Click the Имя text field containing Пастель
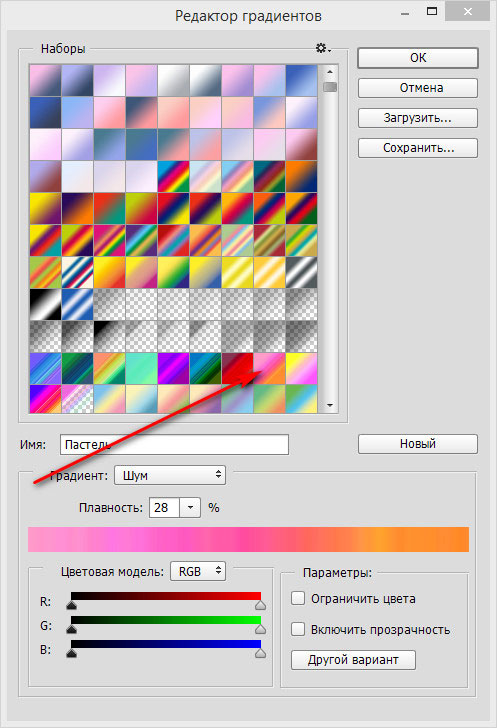This screenshot has height=728, width=497. click(x=174, y=444)
